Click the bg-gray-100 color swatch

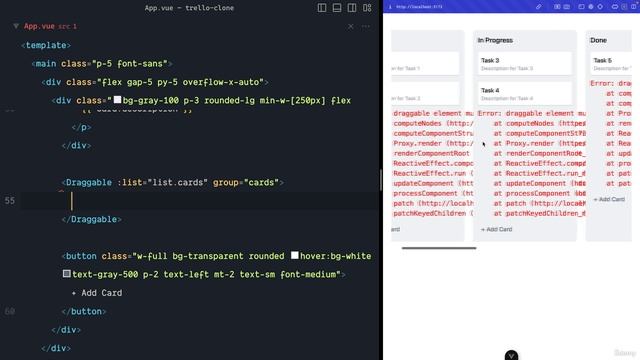click(117, 100)
